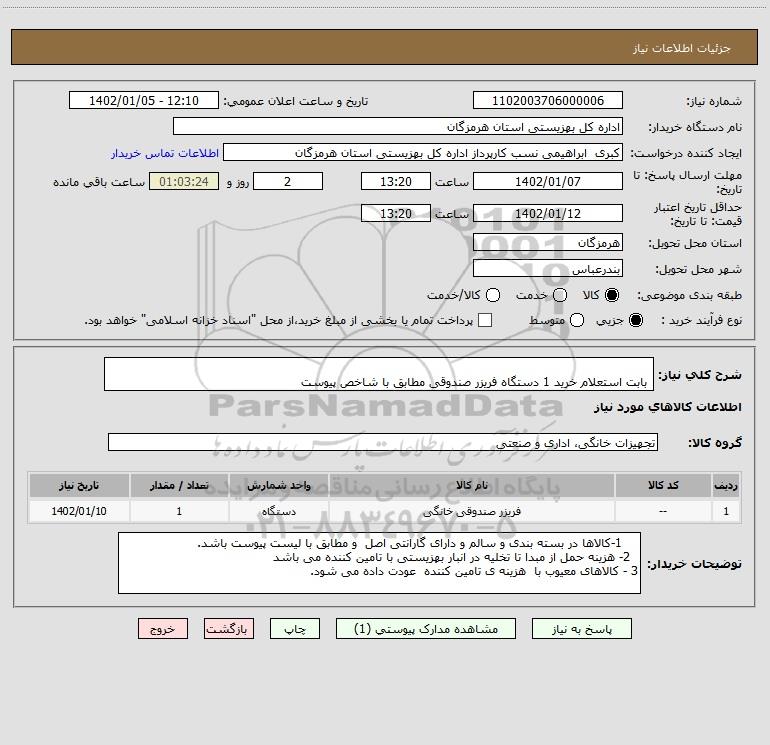Click the فریزر صندوقی خانگی table cell
This screenshot has height=745, width=770.
(471, 511)
